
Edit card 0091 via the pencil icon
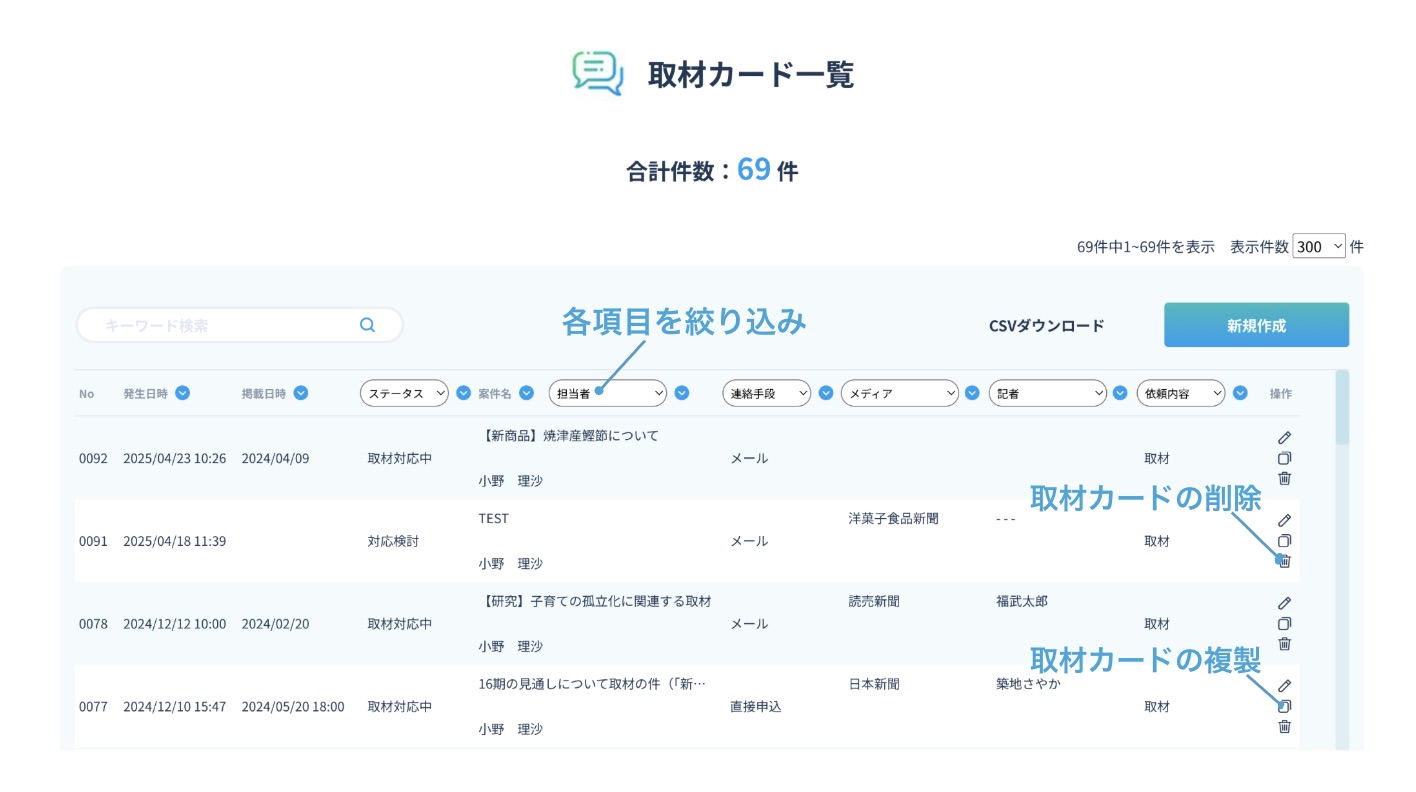coord(1285,520)
